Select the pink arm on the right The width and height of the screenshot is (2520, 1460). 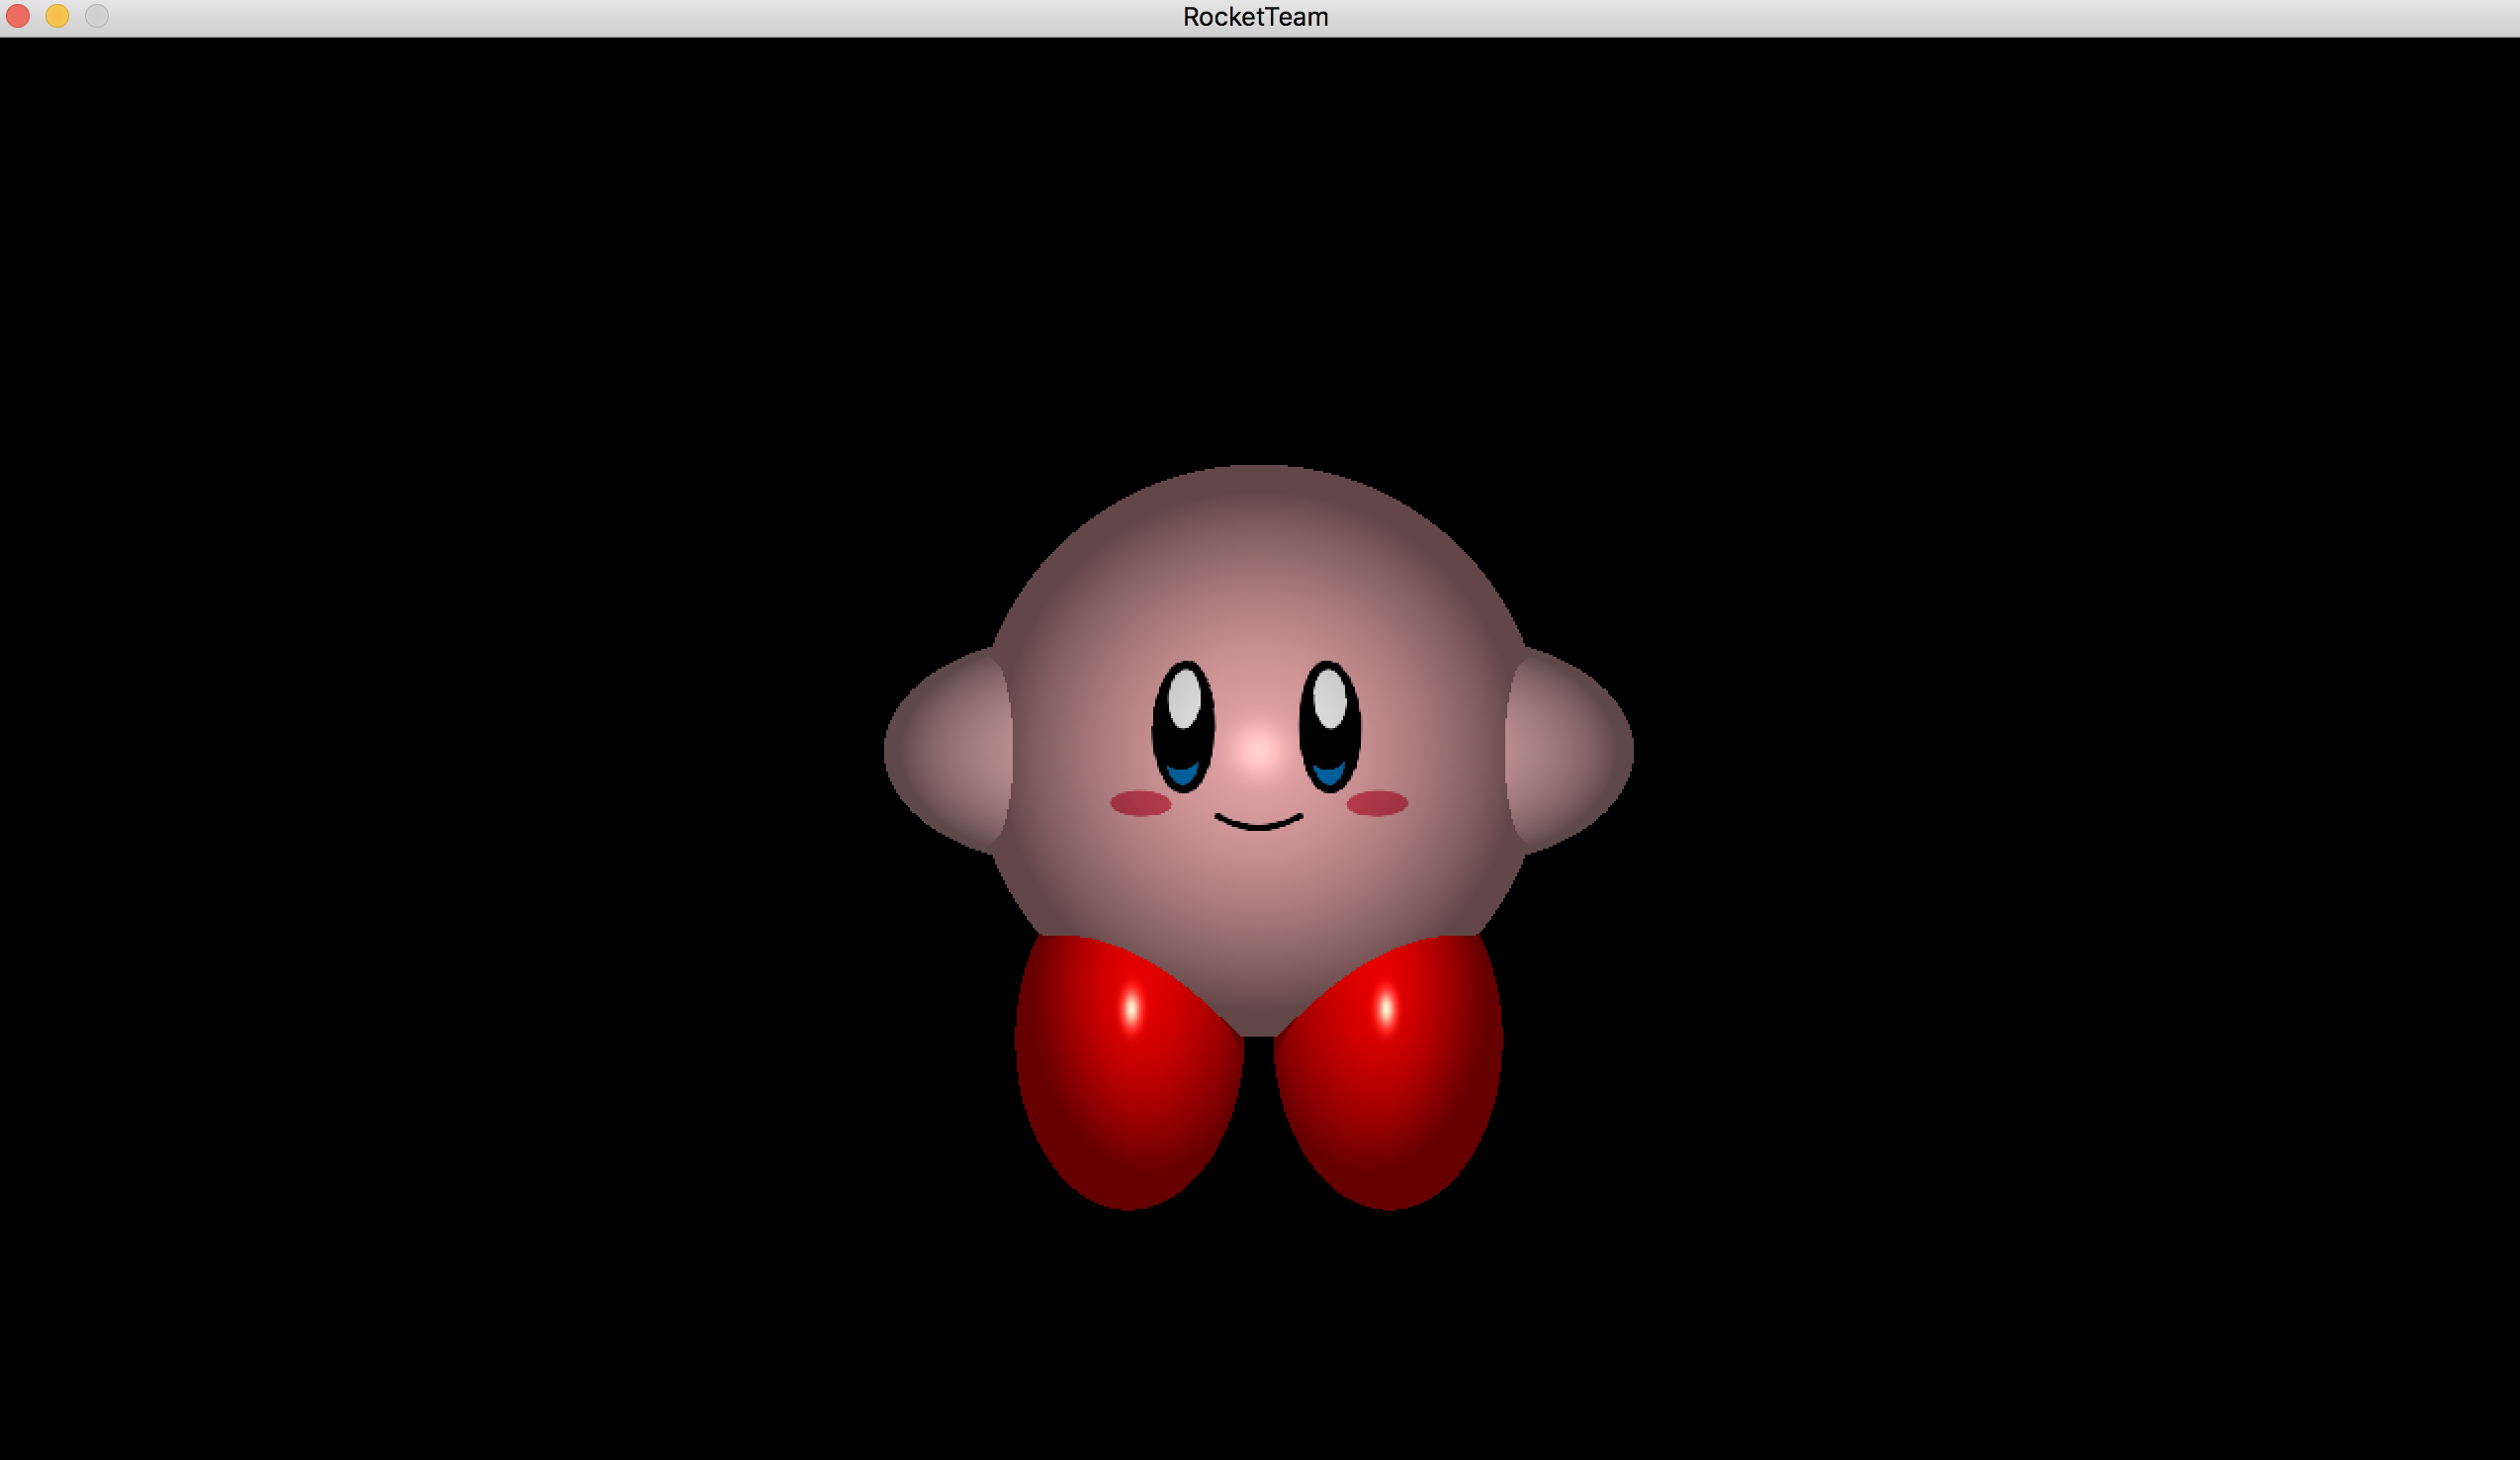coord(1570,750)
